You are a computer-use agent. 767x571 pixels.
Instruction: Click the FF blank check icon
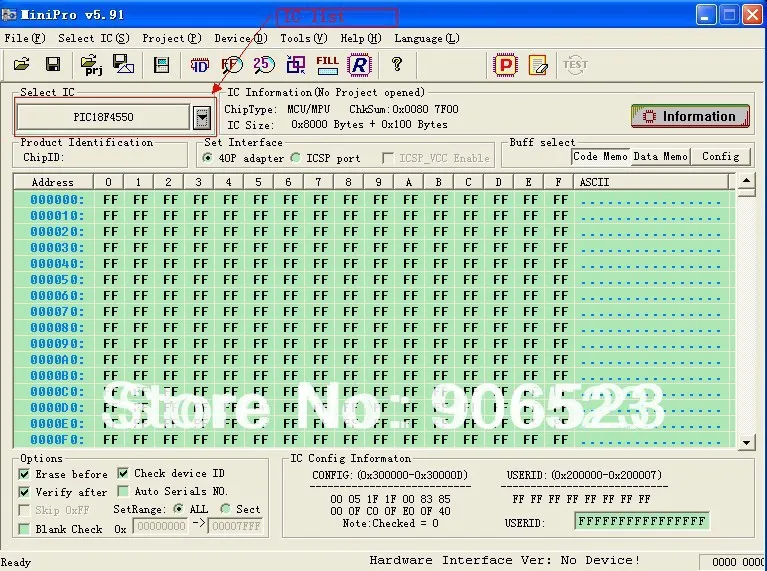point(232,65)
